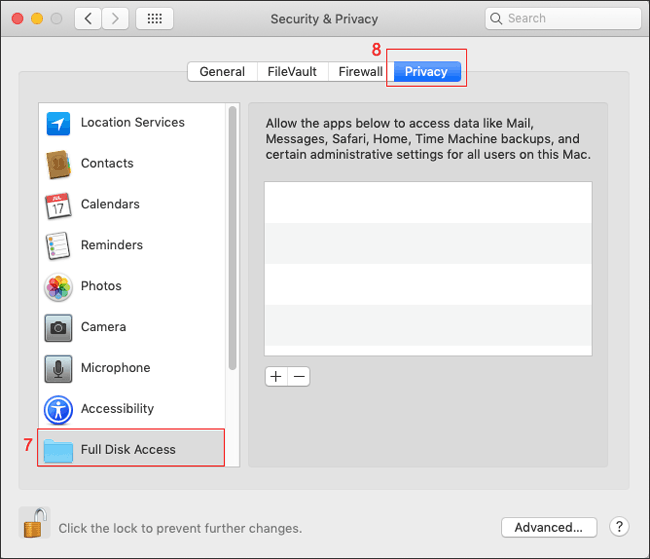Click the Photos pinwheel icon

tap(58, 287)
